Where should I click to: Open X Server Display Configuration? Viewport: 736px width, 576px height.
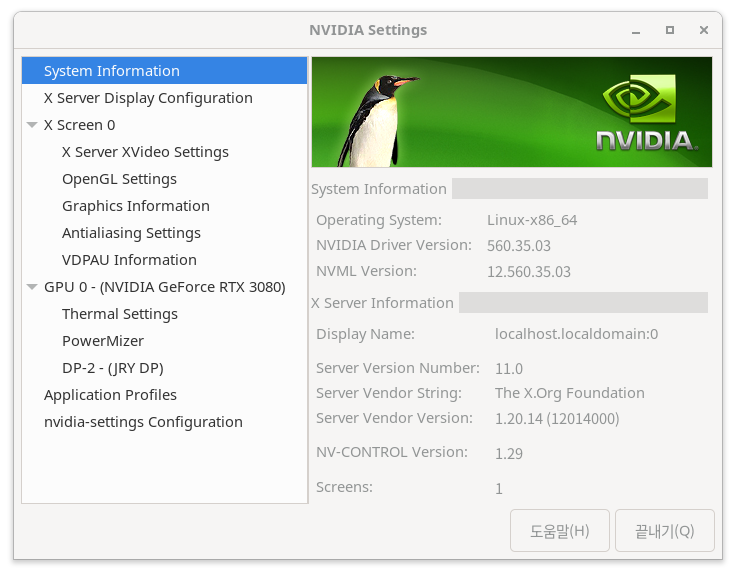pos(164,98)
